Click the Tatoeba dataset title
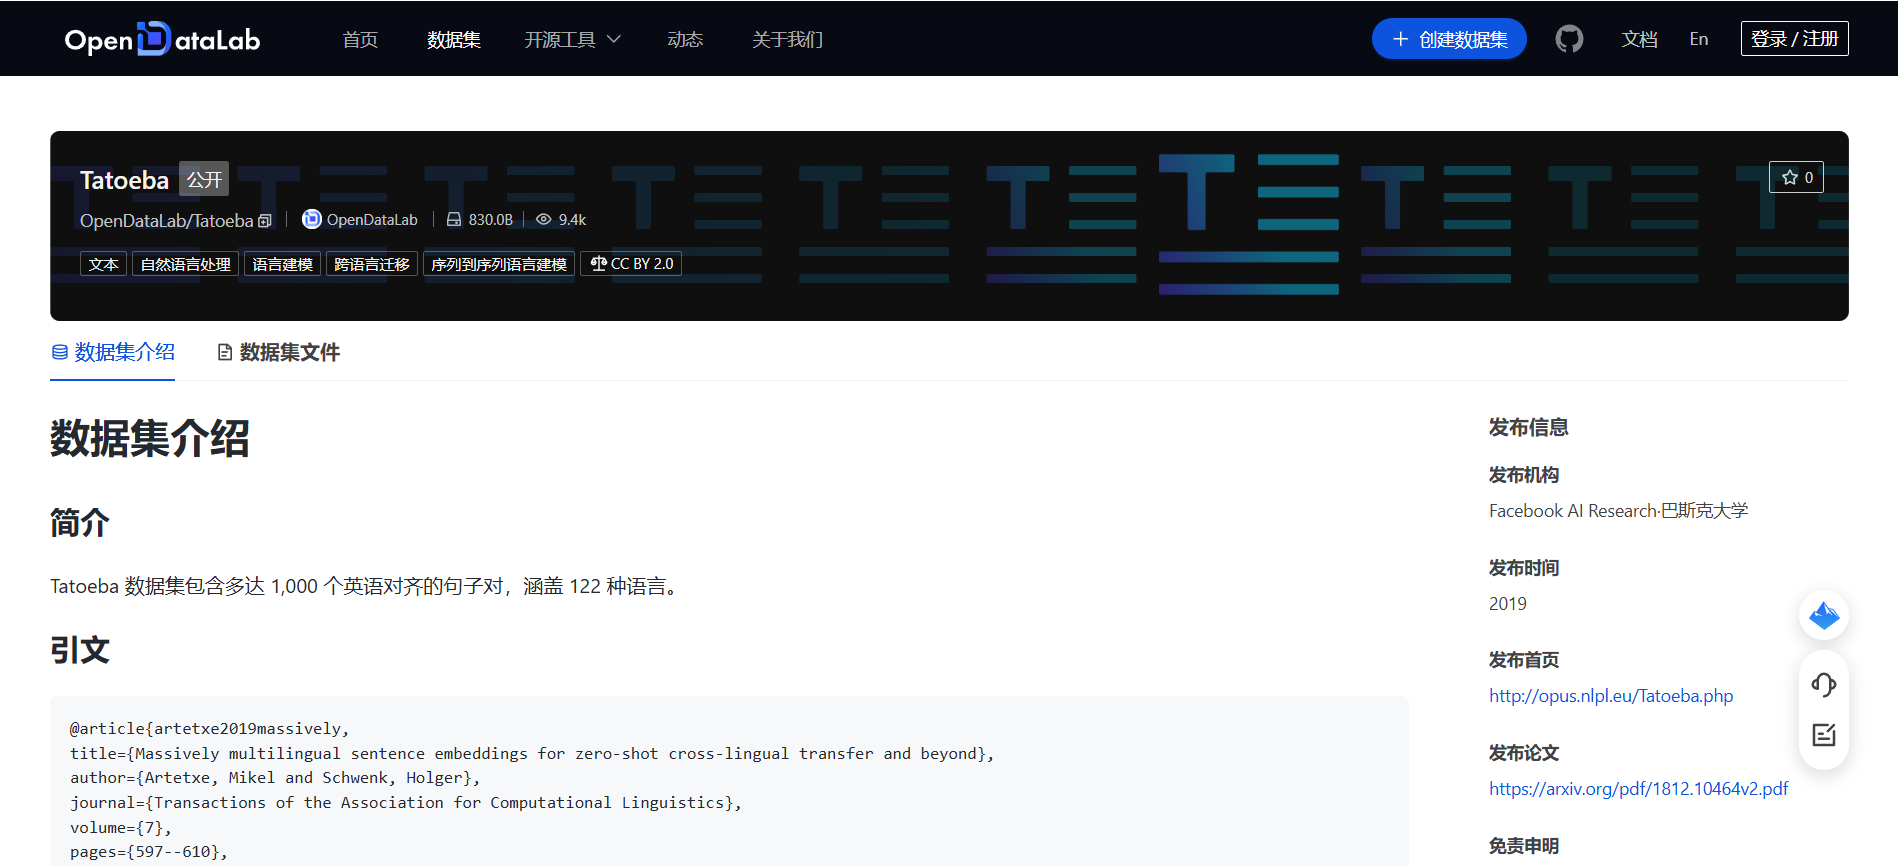Screen dimensions: 1898x866 (124, 180)
